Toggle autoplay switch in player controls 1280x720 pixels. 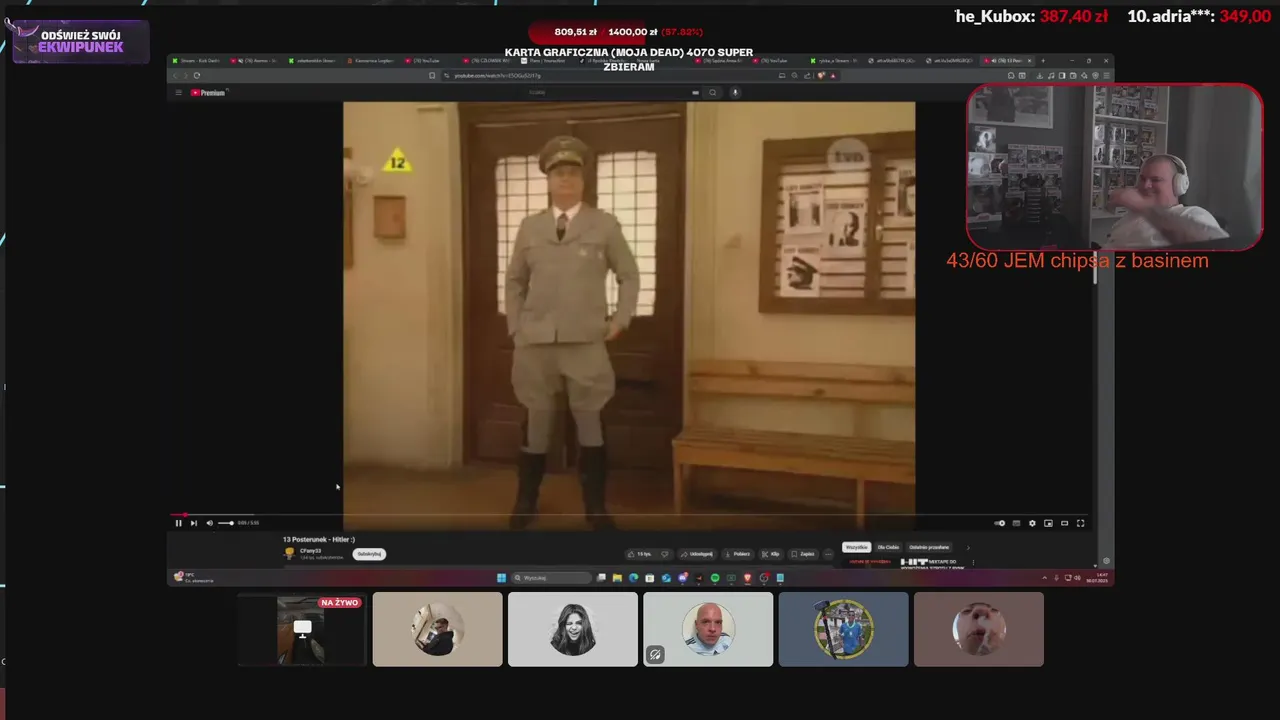[999, 523]
